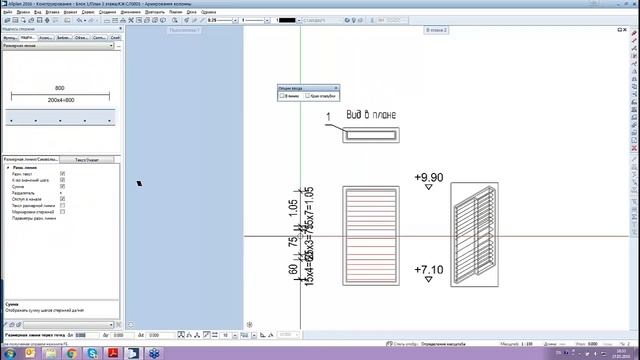
Task: Open the 'Размерная линия' dropdown in the left panel
Action: pyautogui.click(x=58, y=46)
